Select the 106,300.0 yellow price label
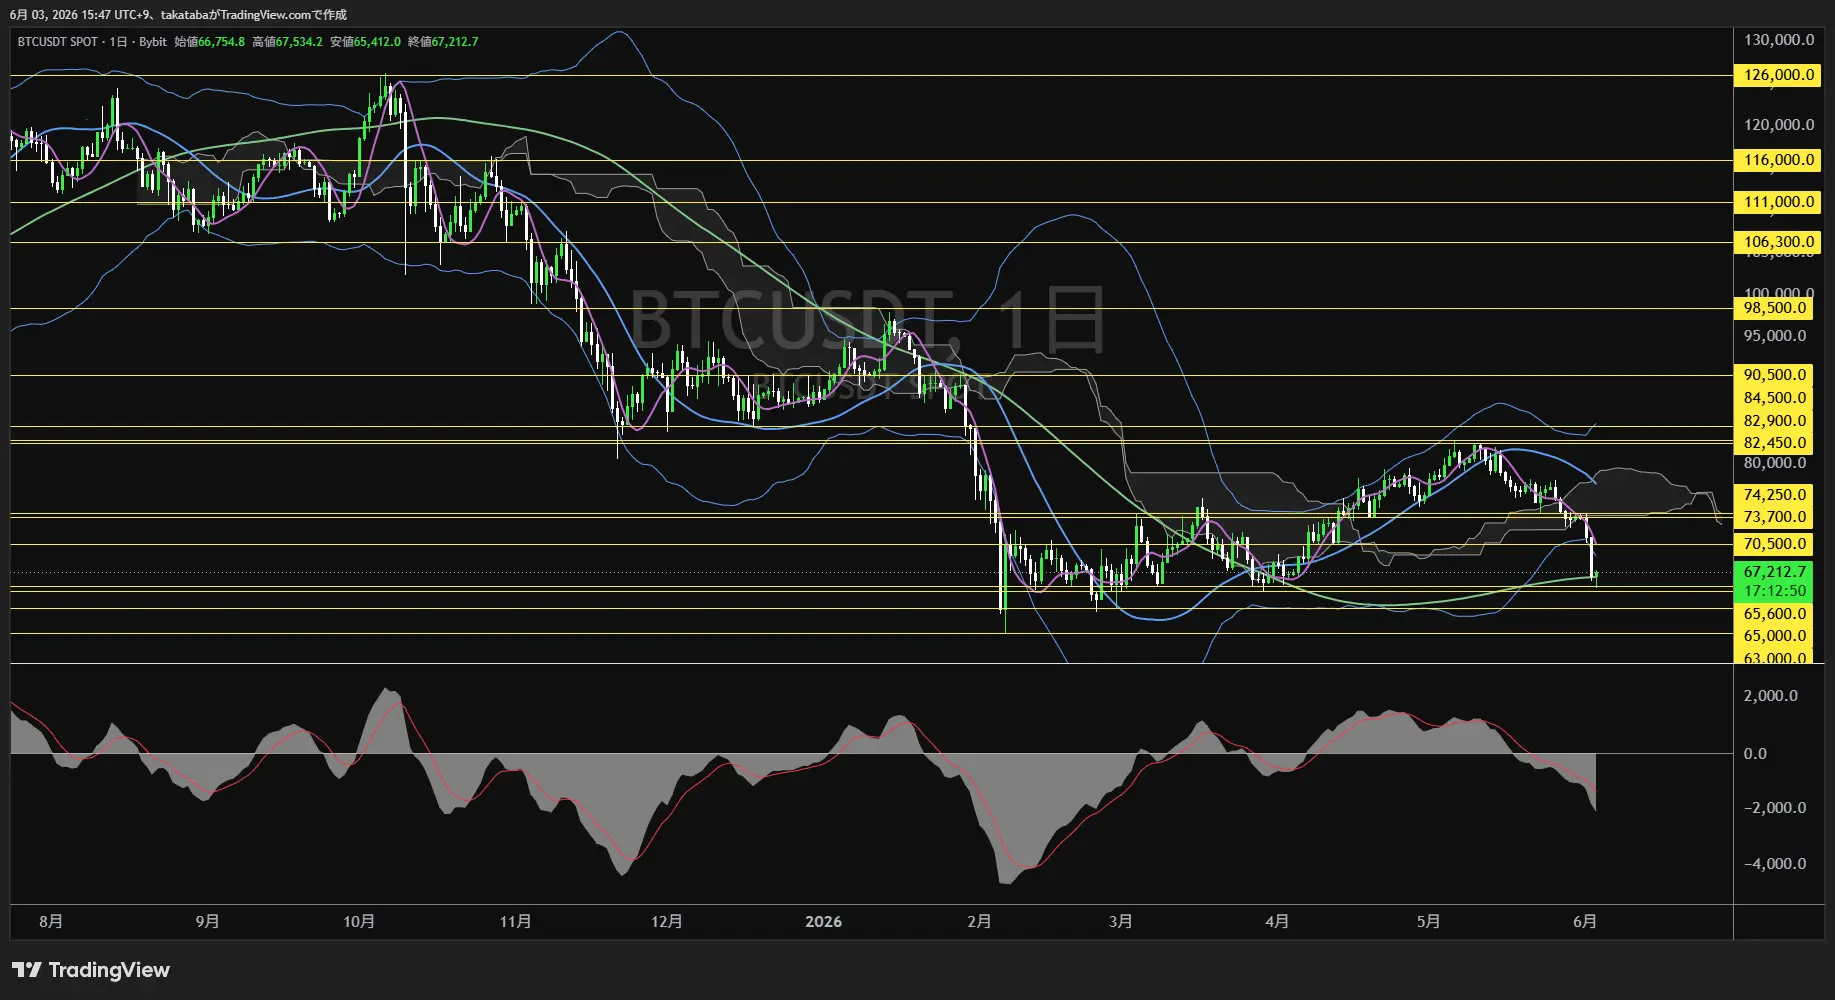Viewport: 1835px width, 1000px height. coord(1778,242)
